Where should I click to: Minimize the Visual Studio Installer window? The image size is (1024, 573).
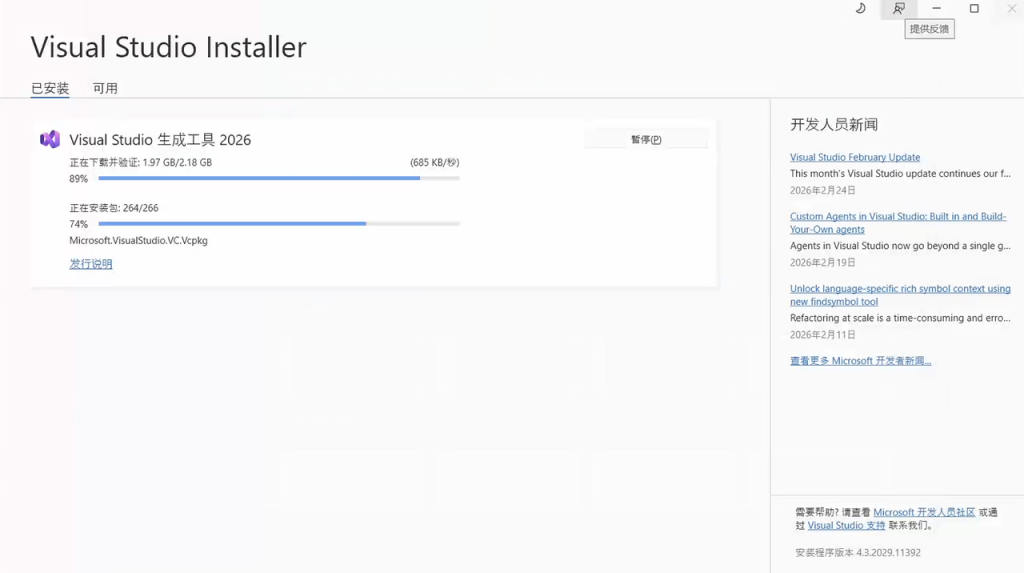point(937,9)
